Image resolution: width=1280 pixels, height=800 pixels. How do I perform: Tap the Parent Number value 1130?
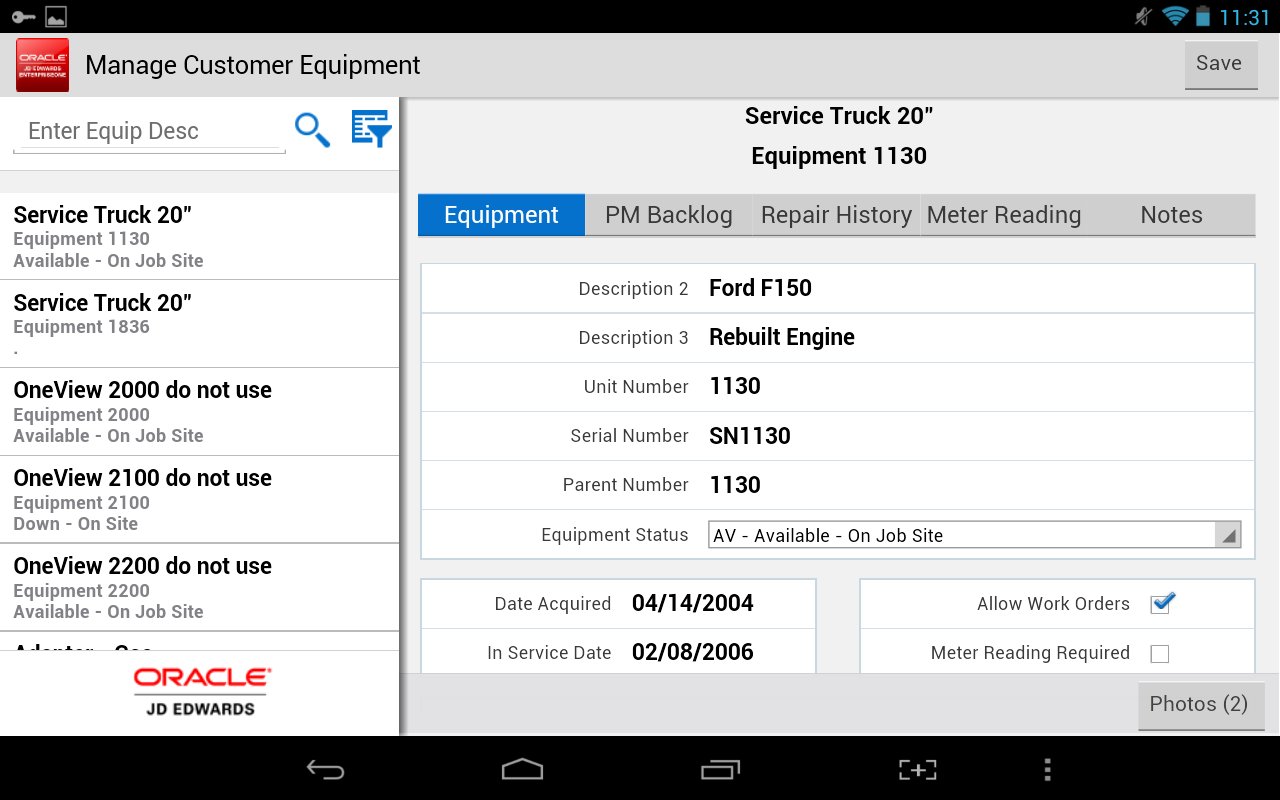[735, 485]
